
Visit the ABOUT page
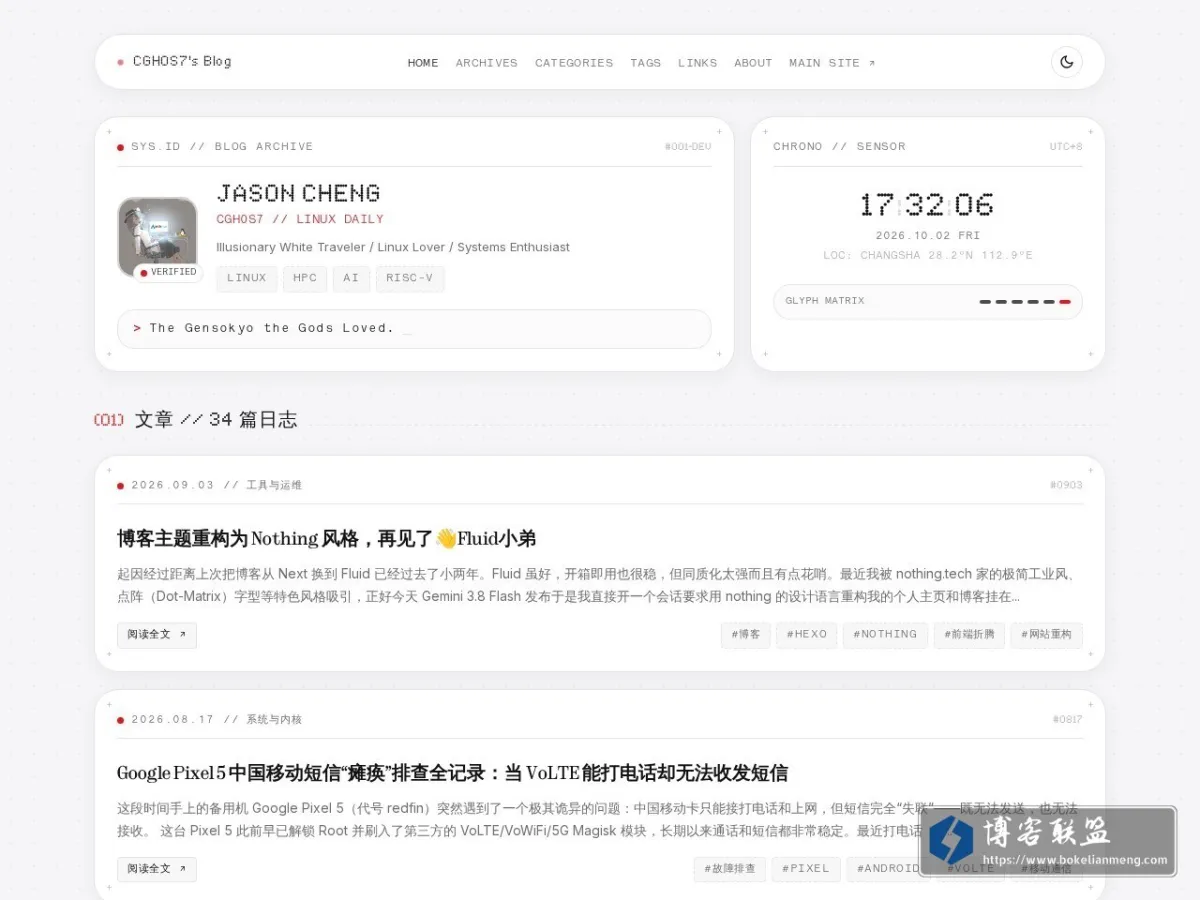point(753,62)
